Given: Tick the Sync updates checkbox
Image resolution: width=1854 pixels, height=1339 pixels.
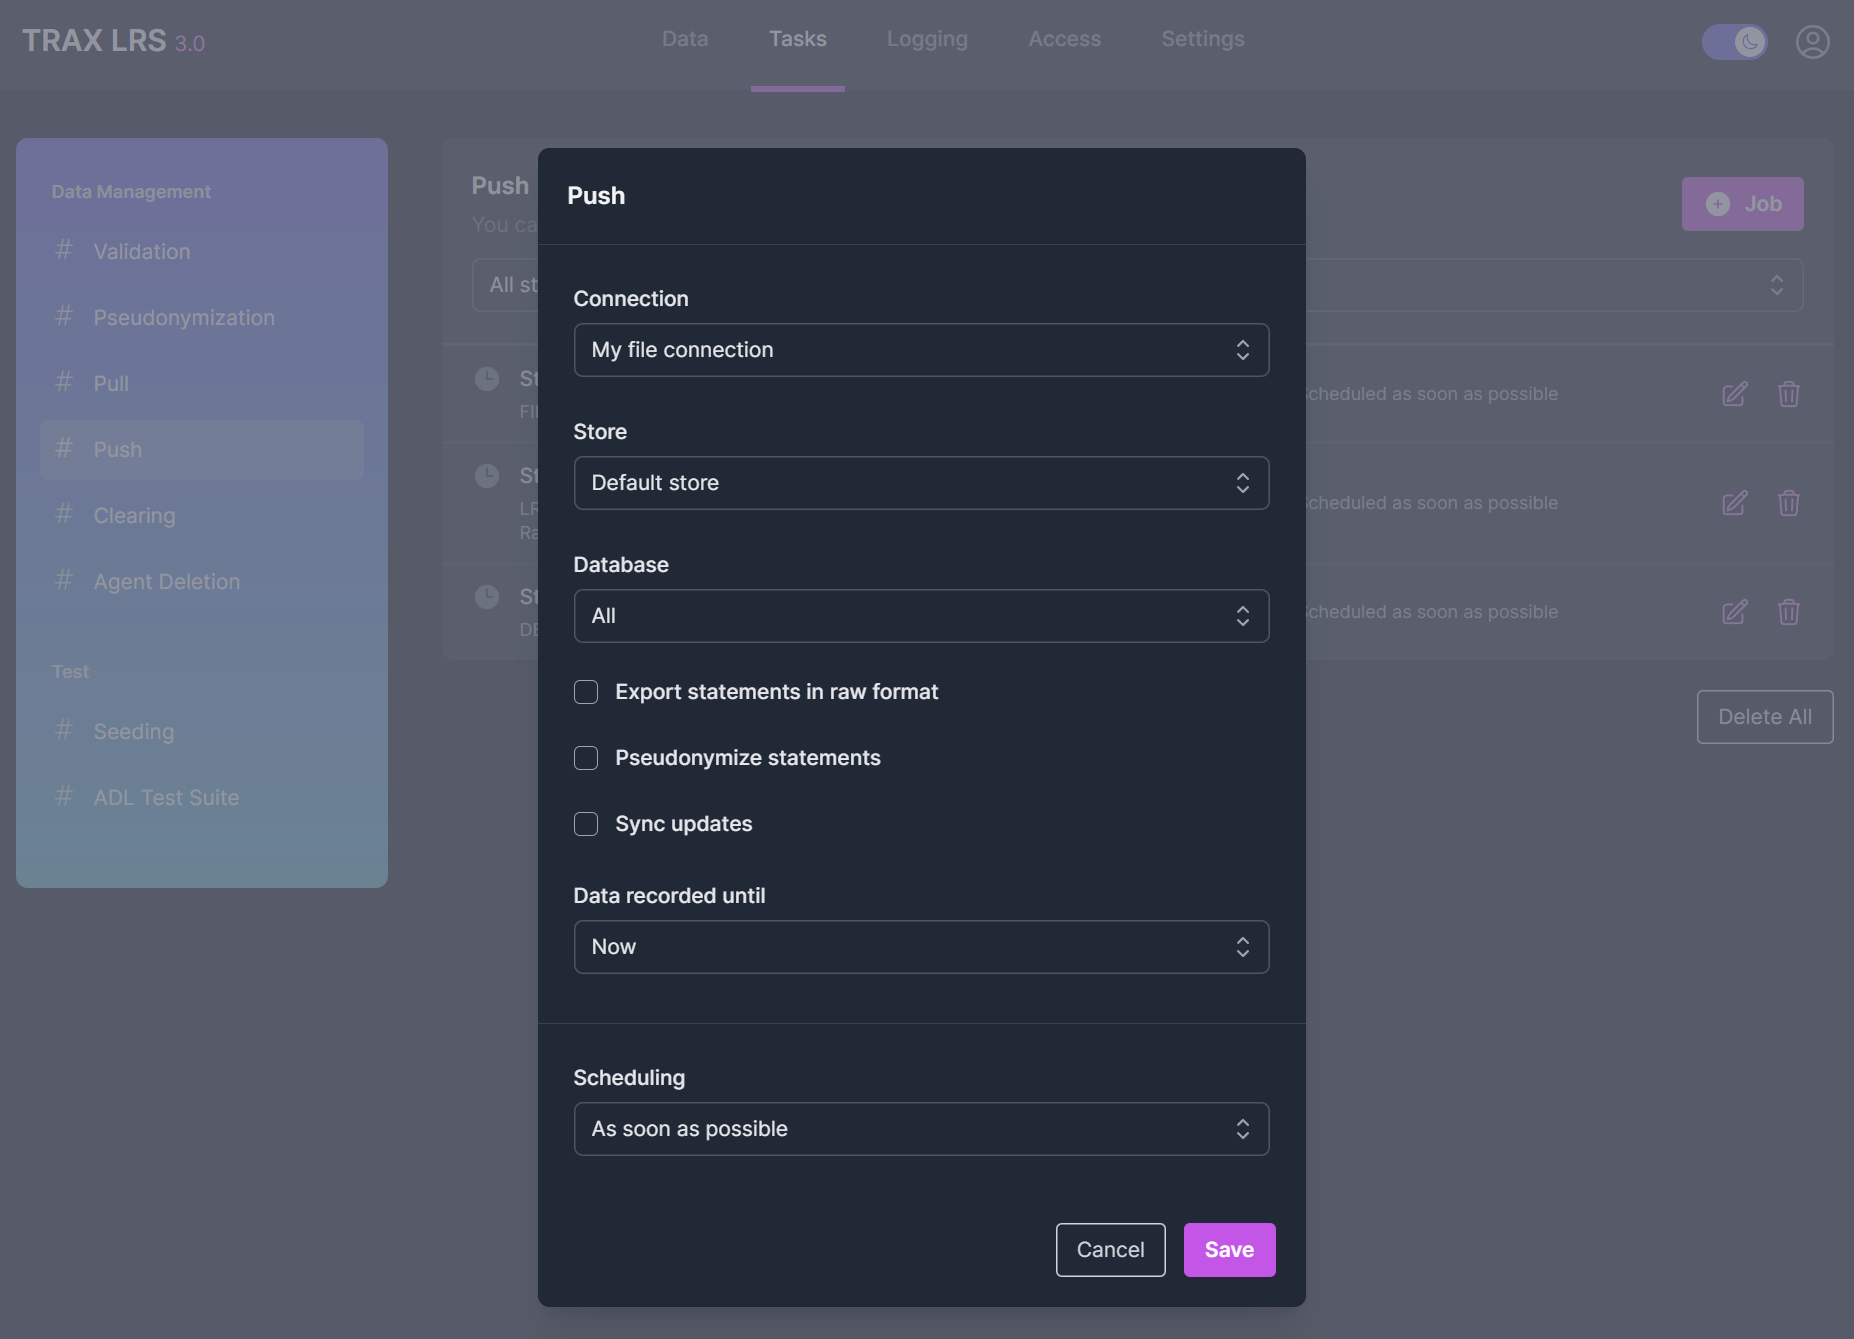Looking at the screenshot, I should 586,824.
